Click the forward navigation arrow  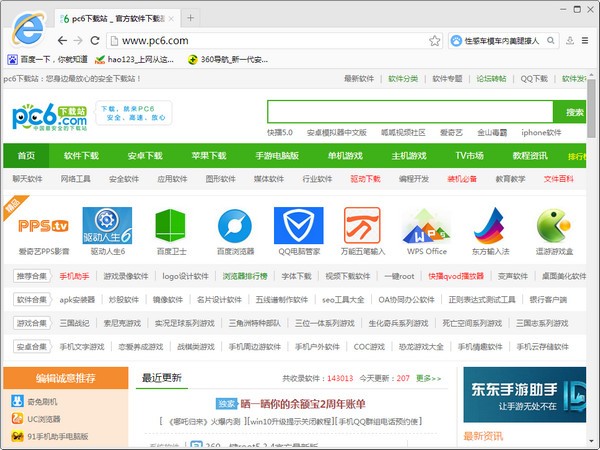point(78,40)
